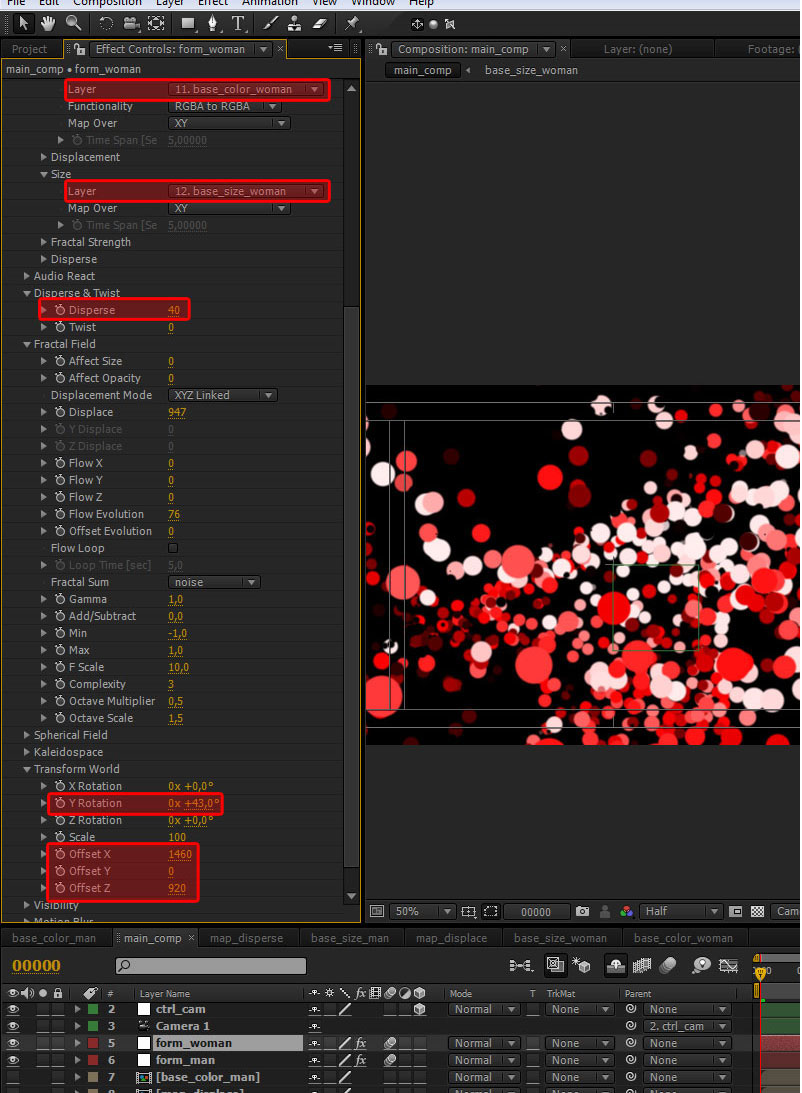Viewport: 802px width, 1093px height.
Task: Toggle the Effect Controls panel lock icon
Action: pos(80,49)
